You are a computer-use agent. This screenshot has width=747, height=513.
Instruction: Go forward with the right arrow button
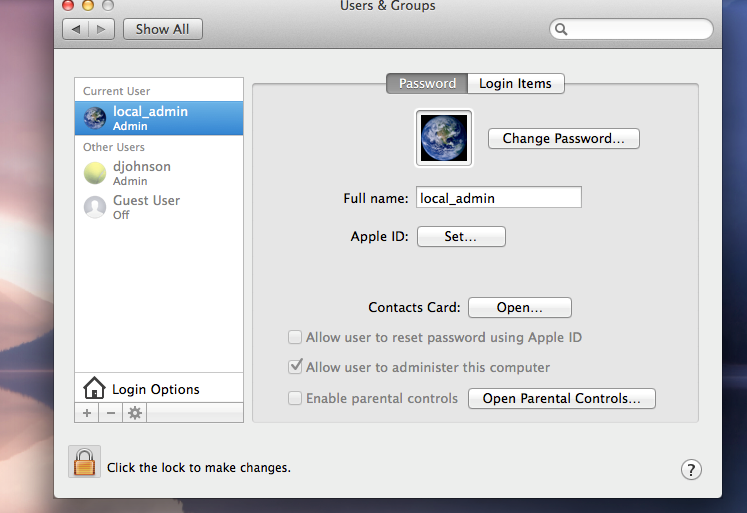tap(101, 29)
